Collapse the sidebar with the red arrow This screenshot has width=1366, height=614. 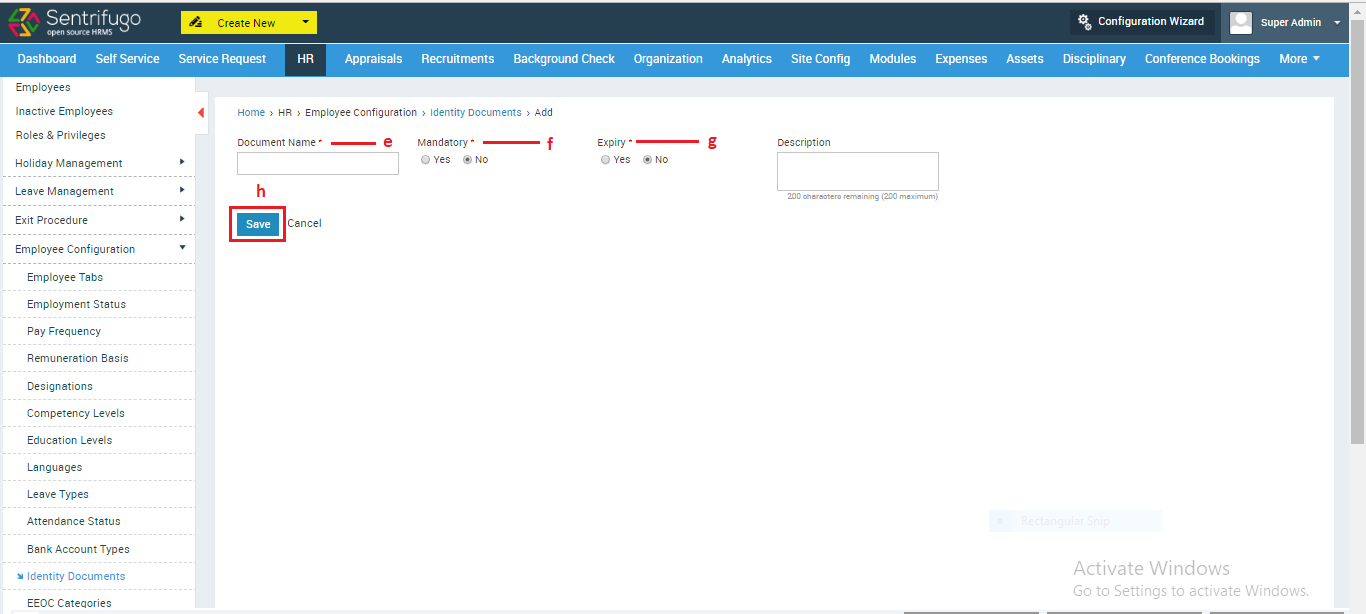click(201, 112)
